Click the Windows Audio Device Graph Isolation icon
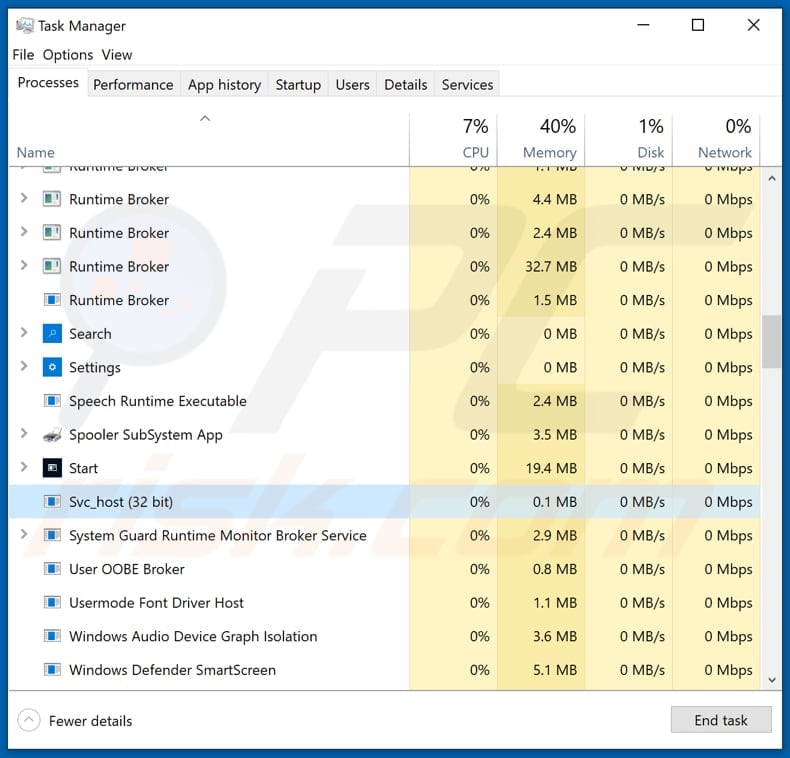 tap(52, 636)
